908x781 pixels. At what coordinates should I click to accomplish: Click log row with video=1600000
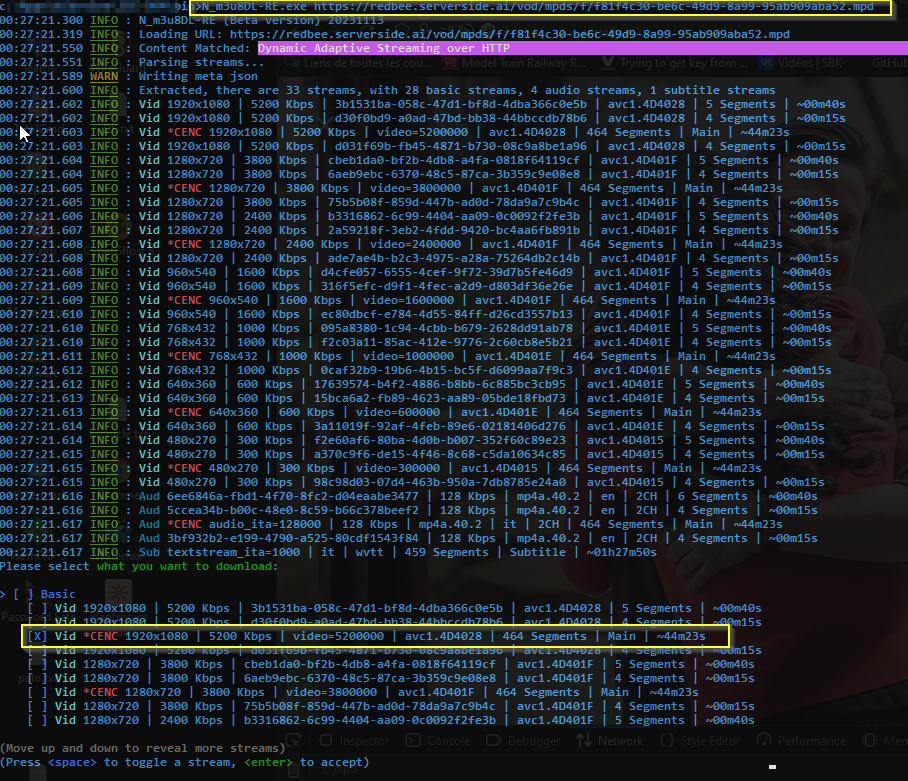click(387, 300)
